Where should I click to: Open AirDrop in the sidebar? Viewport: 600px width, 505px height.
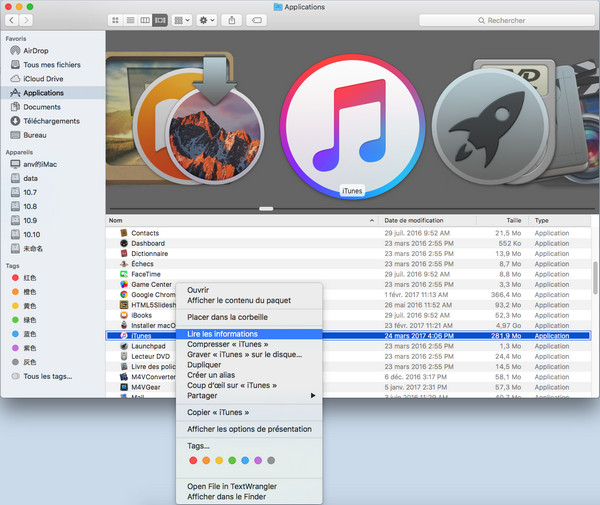pos(35,50)
